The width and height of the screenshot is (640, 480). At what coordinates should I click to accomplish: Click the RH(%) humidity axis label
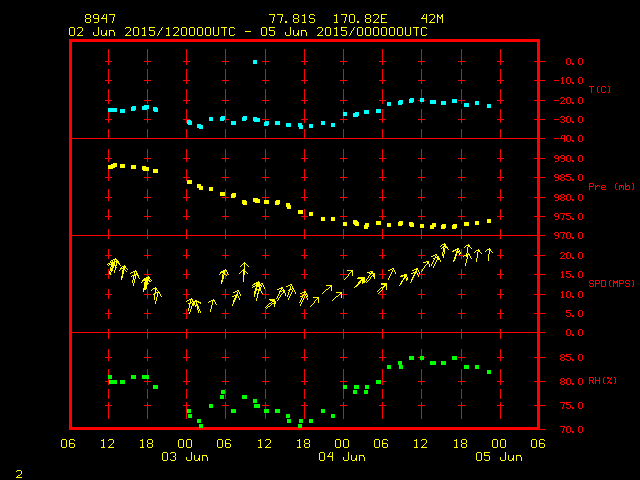point(602,381)
